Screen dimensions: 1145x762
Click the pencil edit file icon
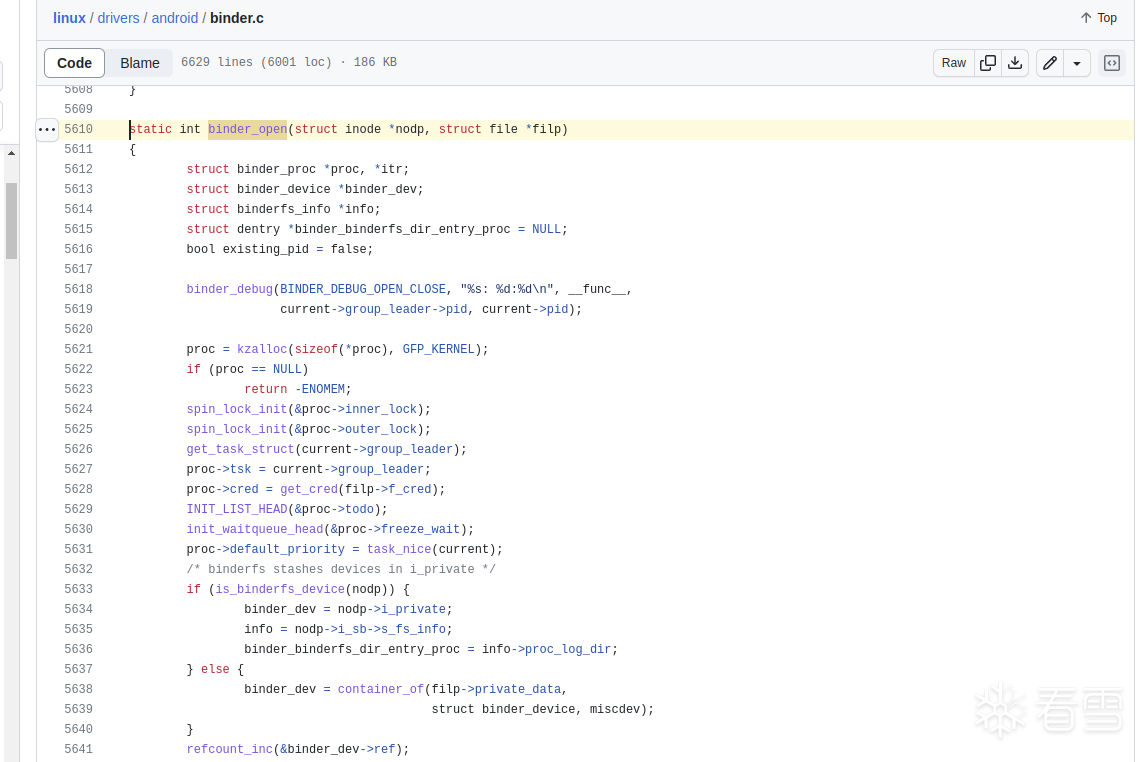point(1049,63)
